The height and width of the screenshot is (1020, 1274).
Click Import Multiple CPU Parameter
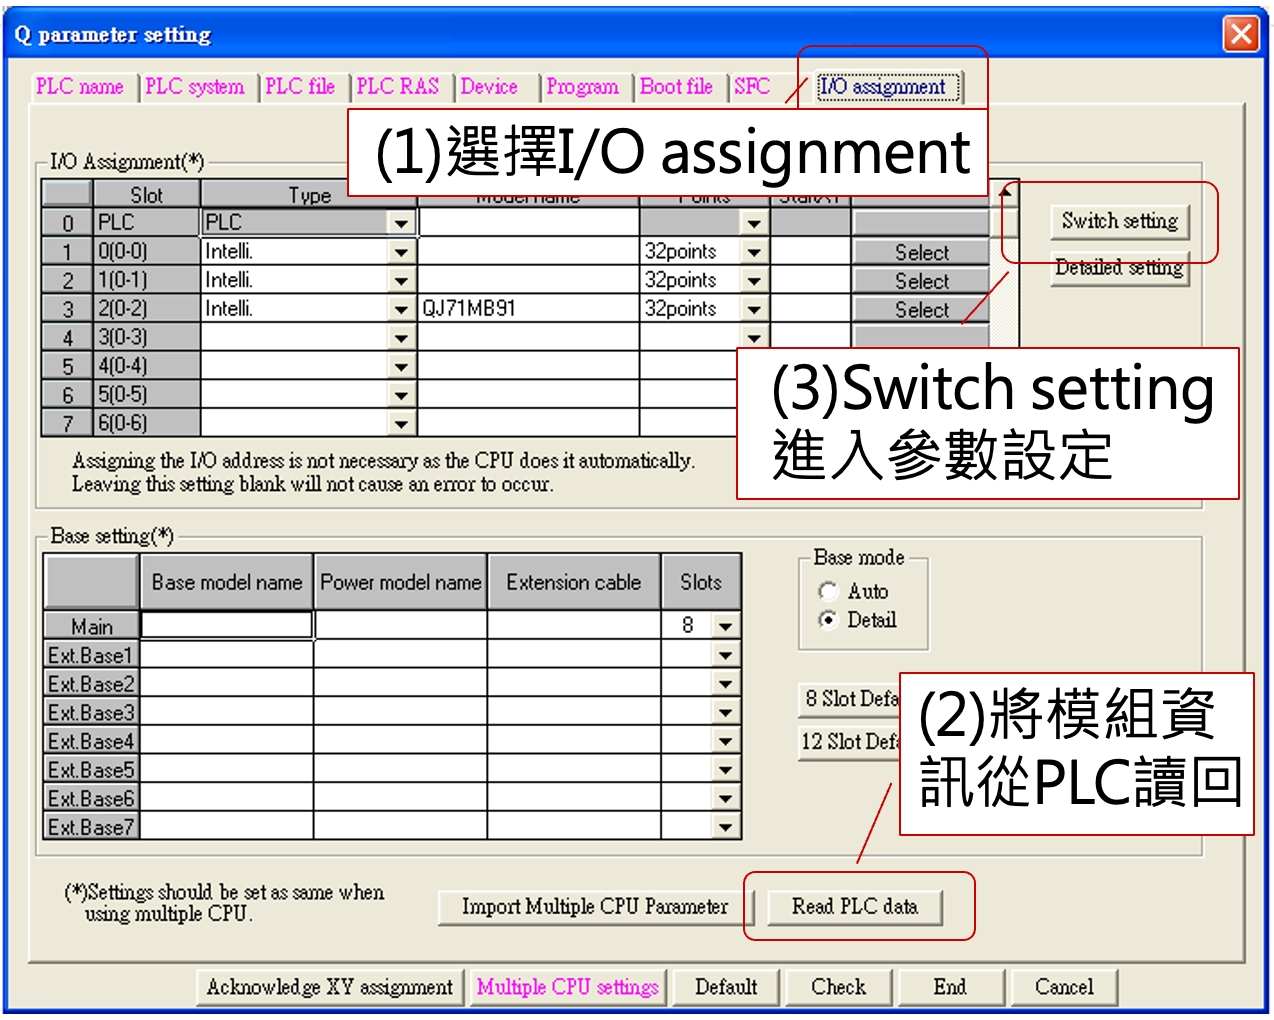point(594,907)
